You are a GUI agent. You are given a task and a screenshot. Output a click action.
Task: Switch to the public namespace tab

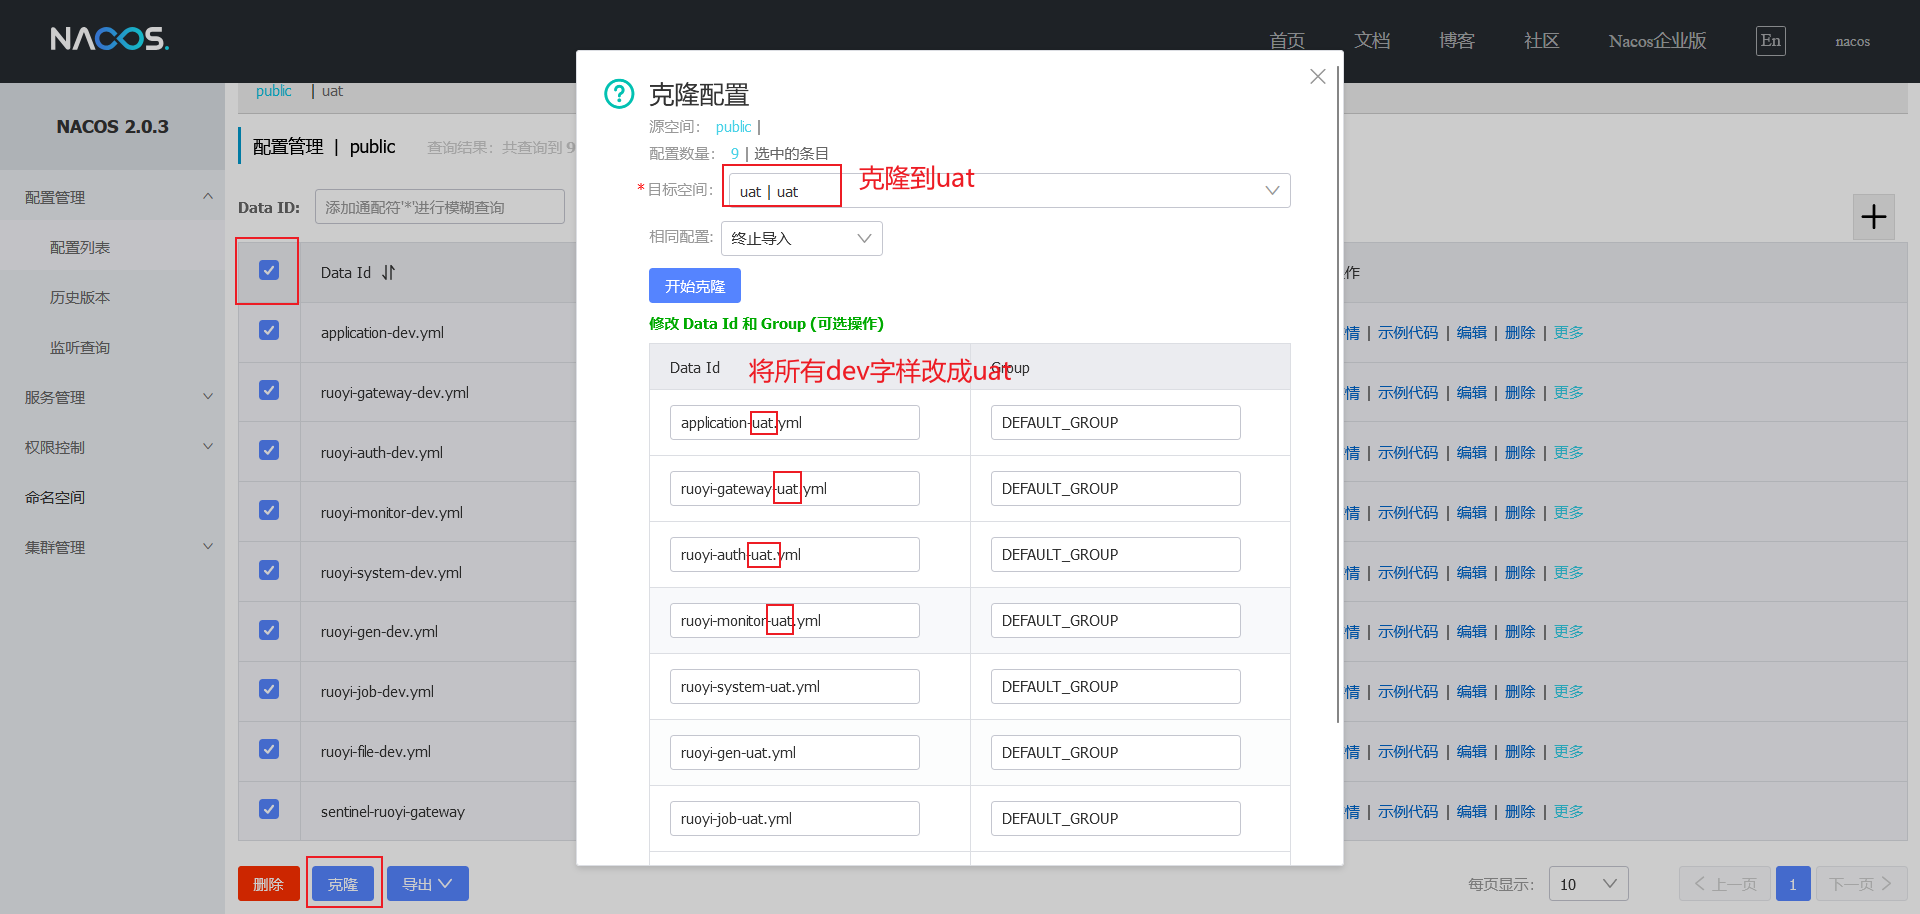tap(273, 91)
